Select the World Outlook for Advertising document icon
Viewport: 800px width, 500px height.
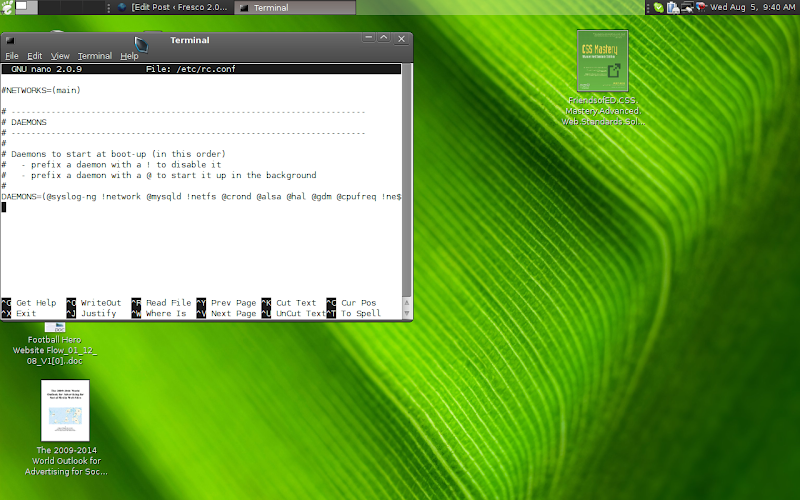point(65,410)
